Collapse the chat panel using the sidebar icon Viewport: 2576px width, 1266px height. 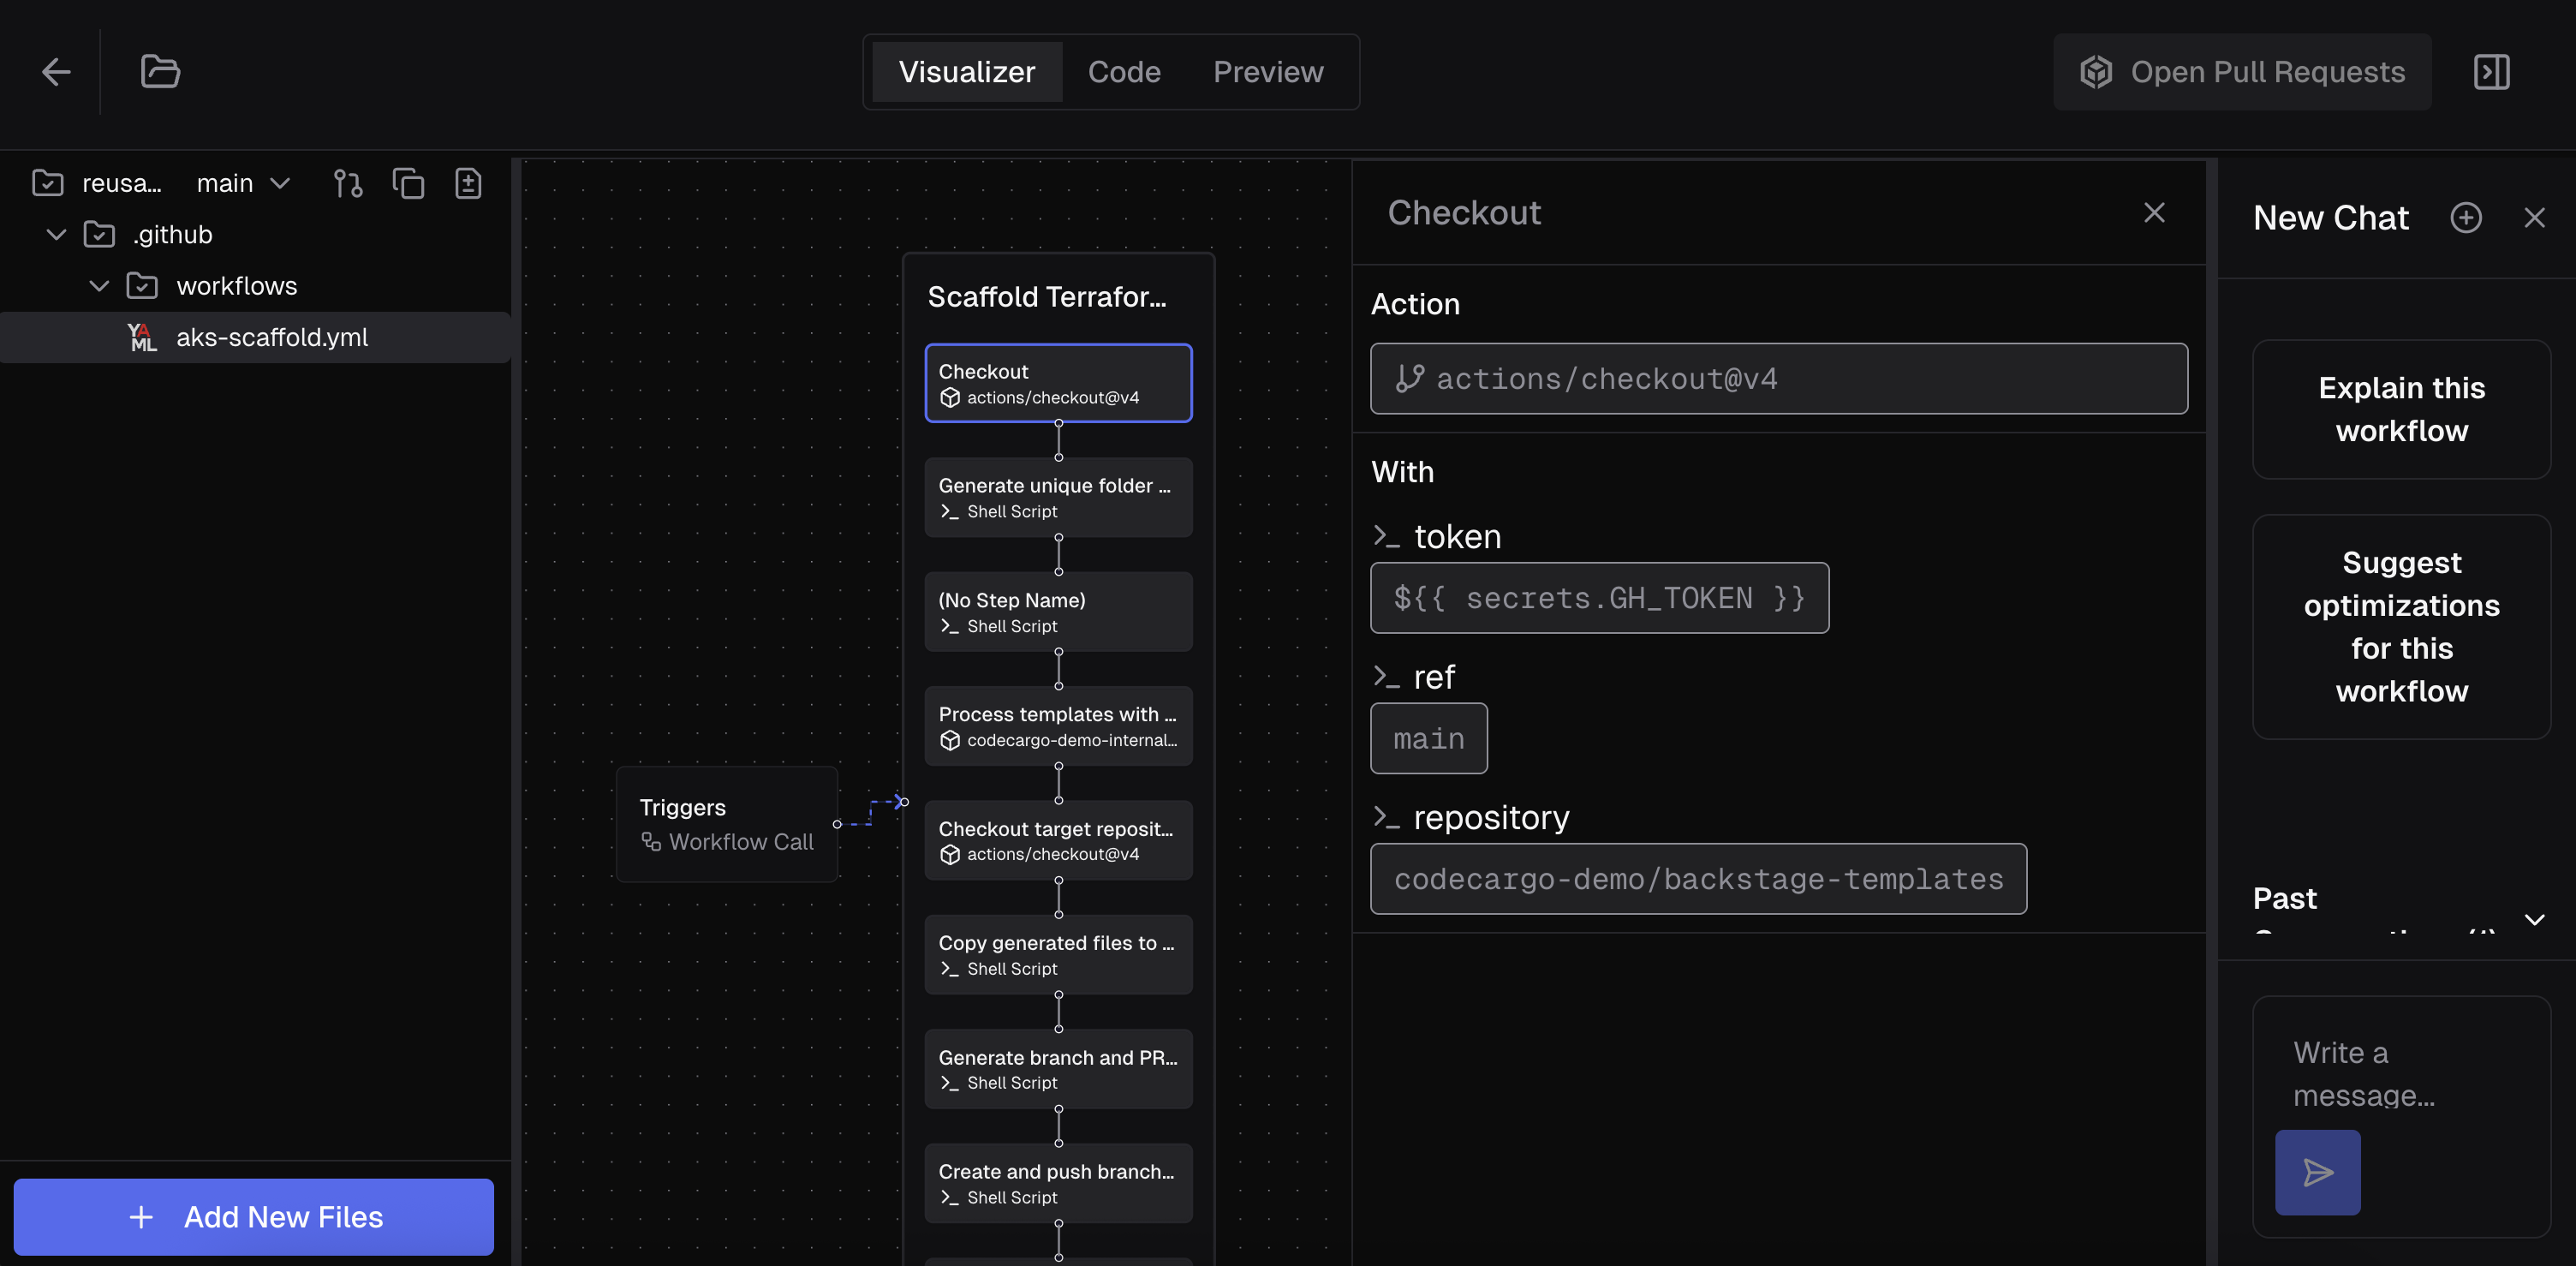[2491, 71]
